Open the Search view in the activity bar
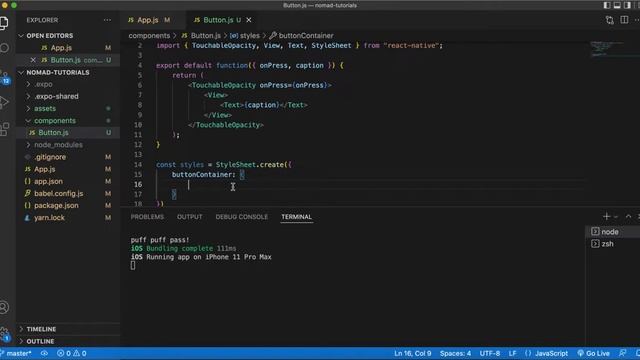 click(x=4, y=48)
